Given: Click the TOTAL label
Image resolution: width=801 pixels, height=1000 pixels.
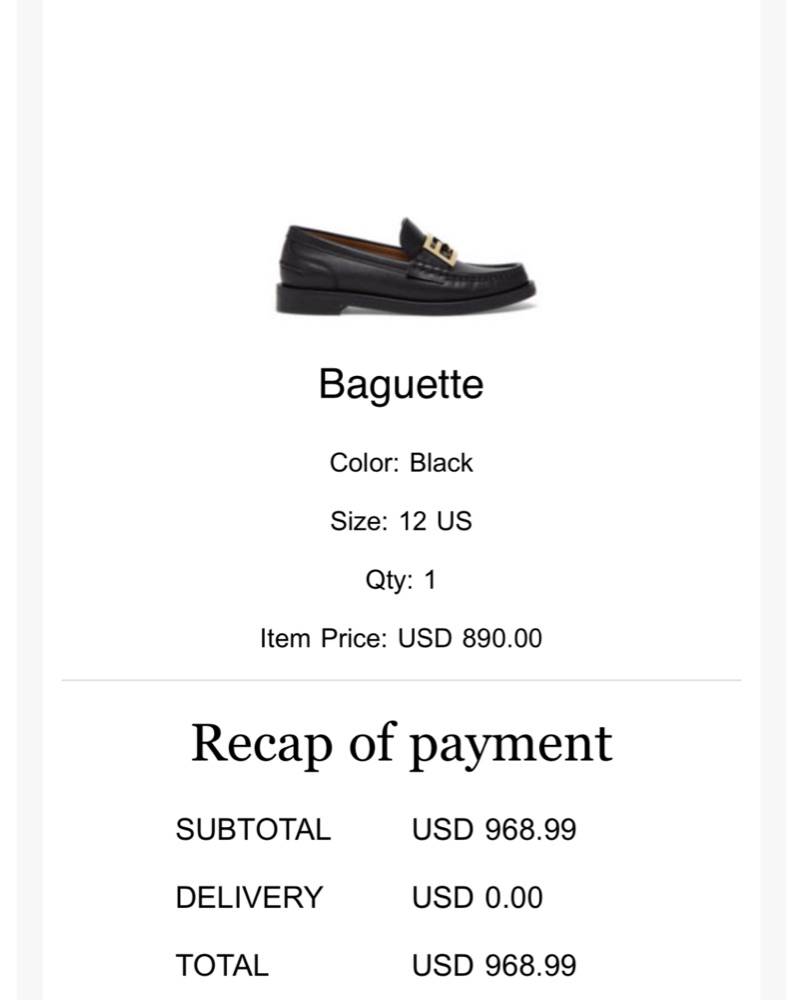Looking at the screenshot, I should (x=222, y=965).
